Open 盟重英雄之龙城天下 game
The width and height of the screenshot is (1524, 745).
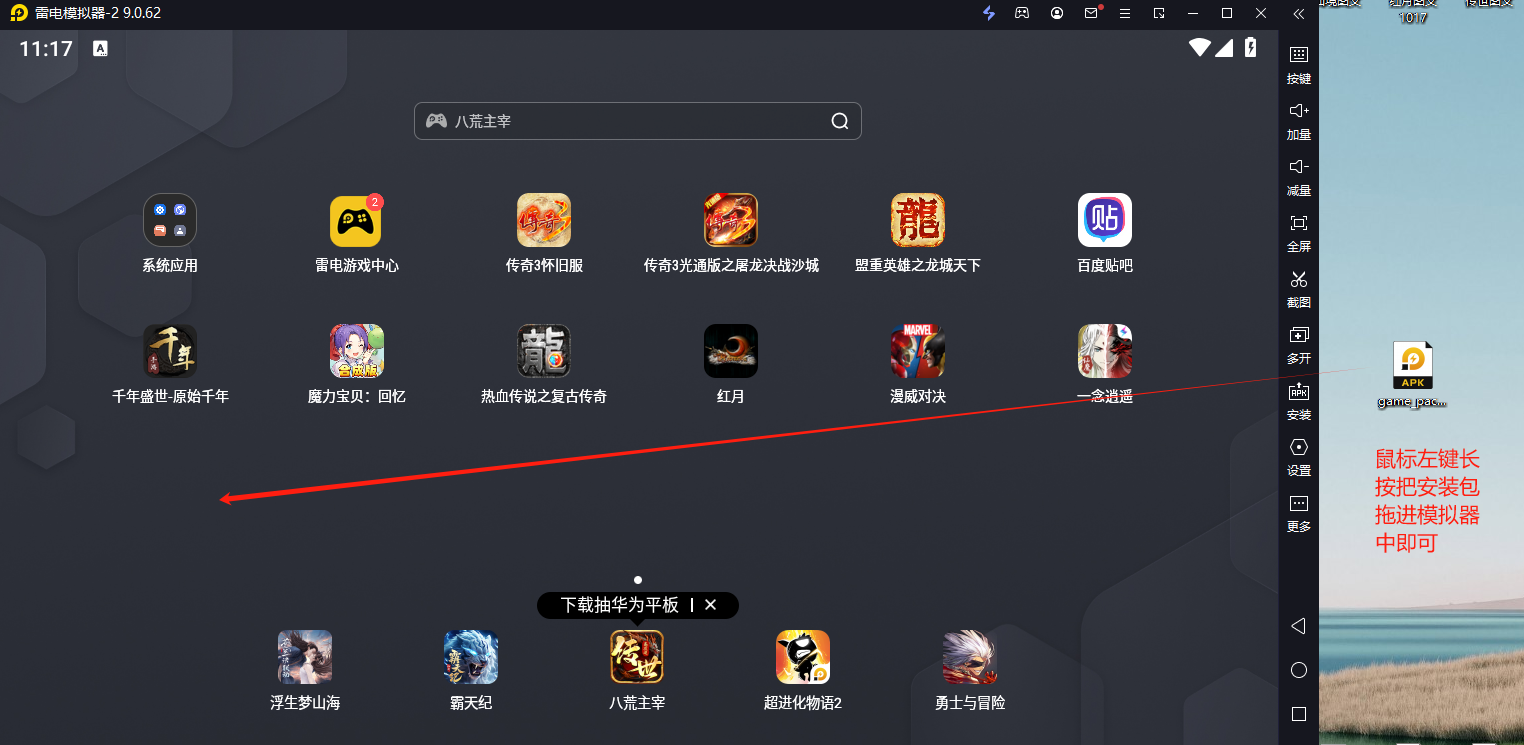point(918,220)
